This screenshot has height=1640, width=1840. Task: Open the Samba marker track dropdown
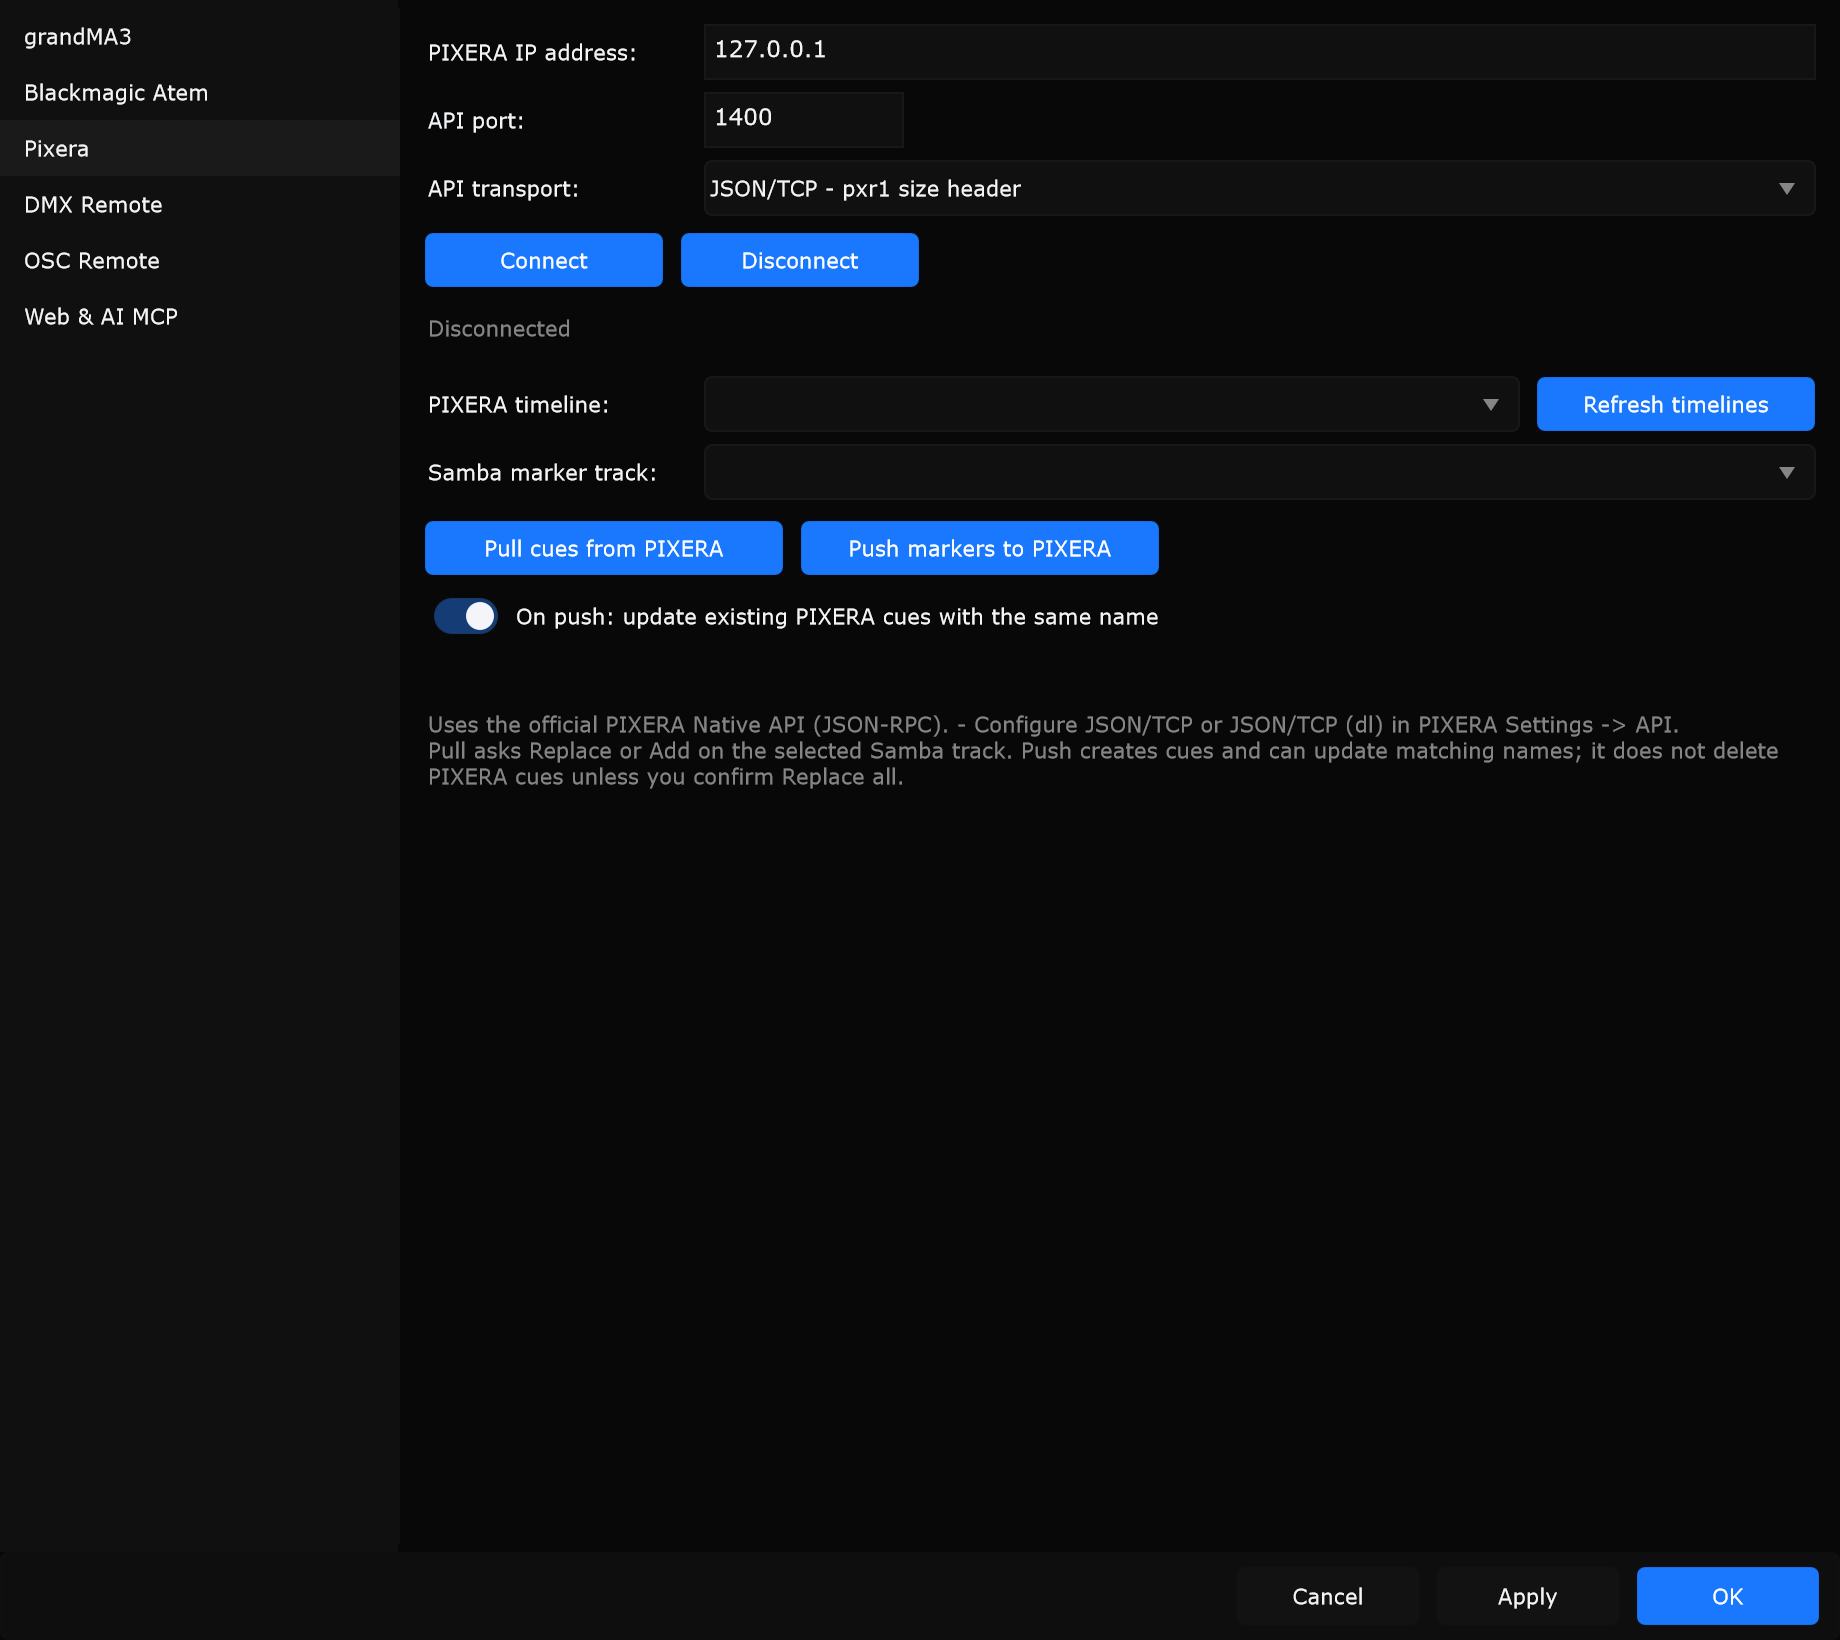pos(1259,472)
